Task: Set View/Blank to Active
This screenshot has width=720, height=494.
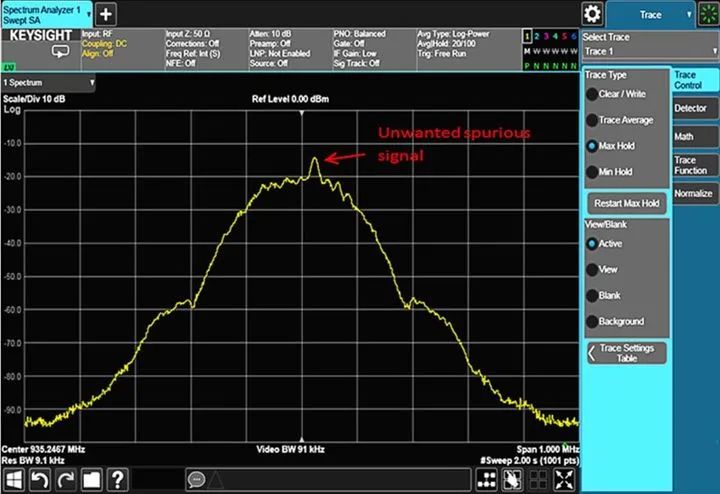Action: [x=605, y=244]
